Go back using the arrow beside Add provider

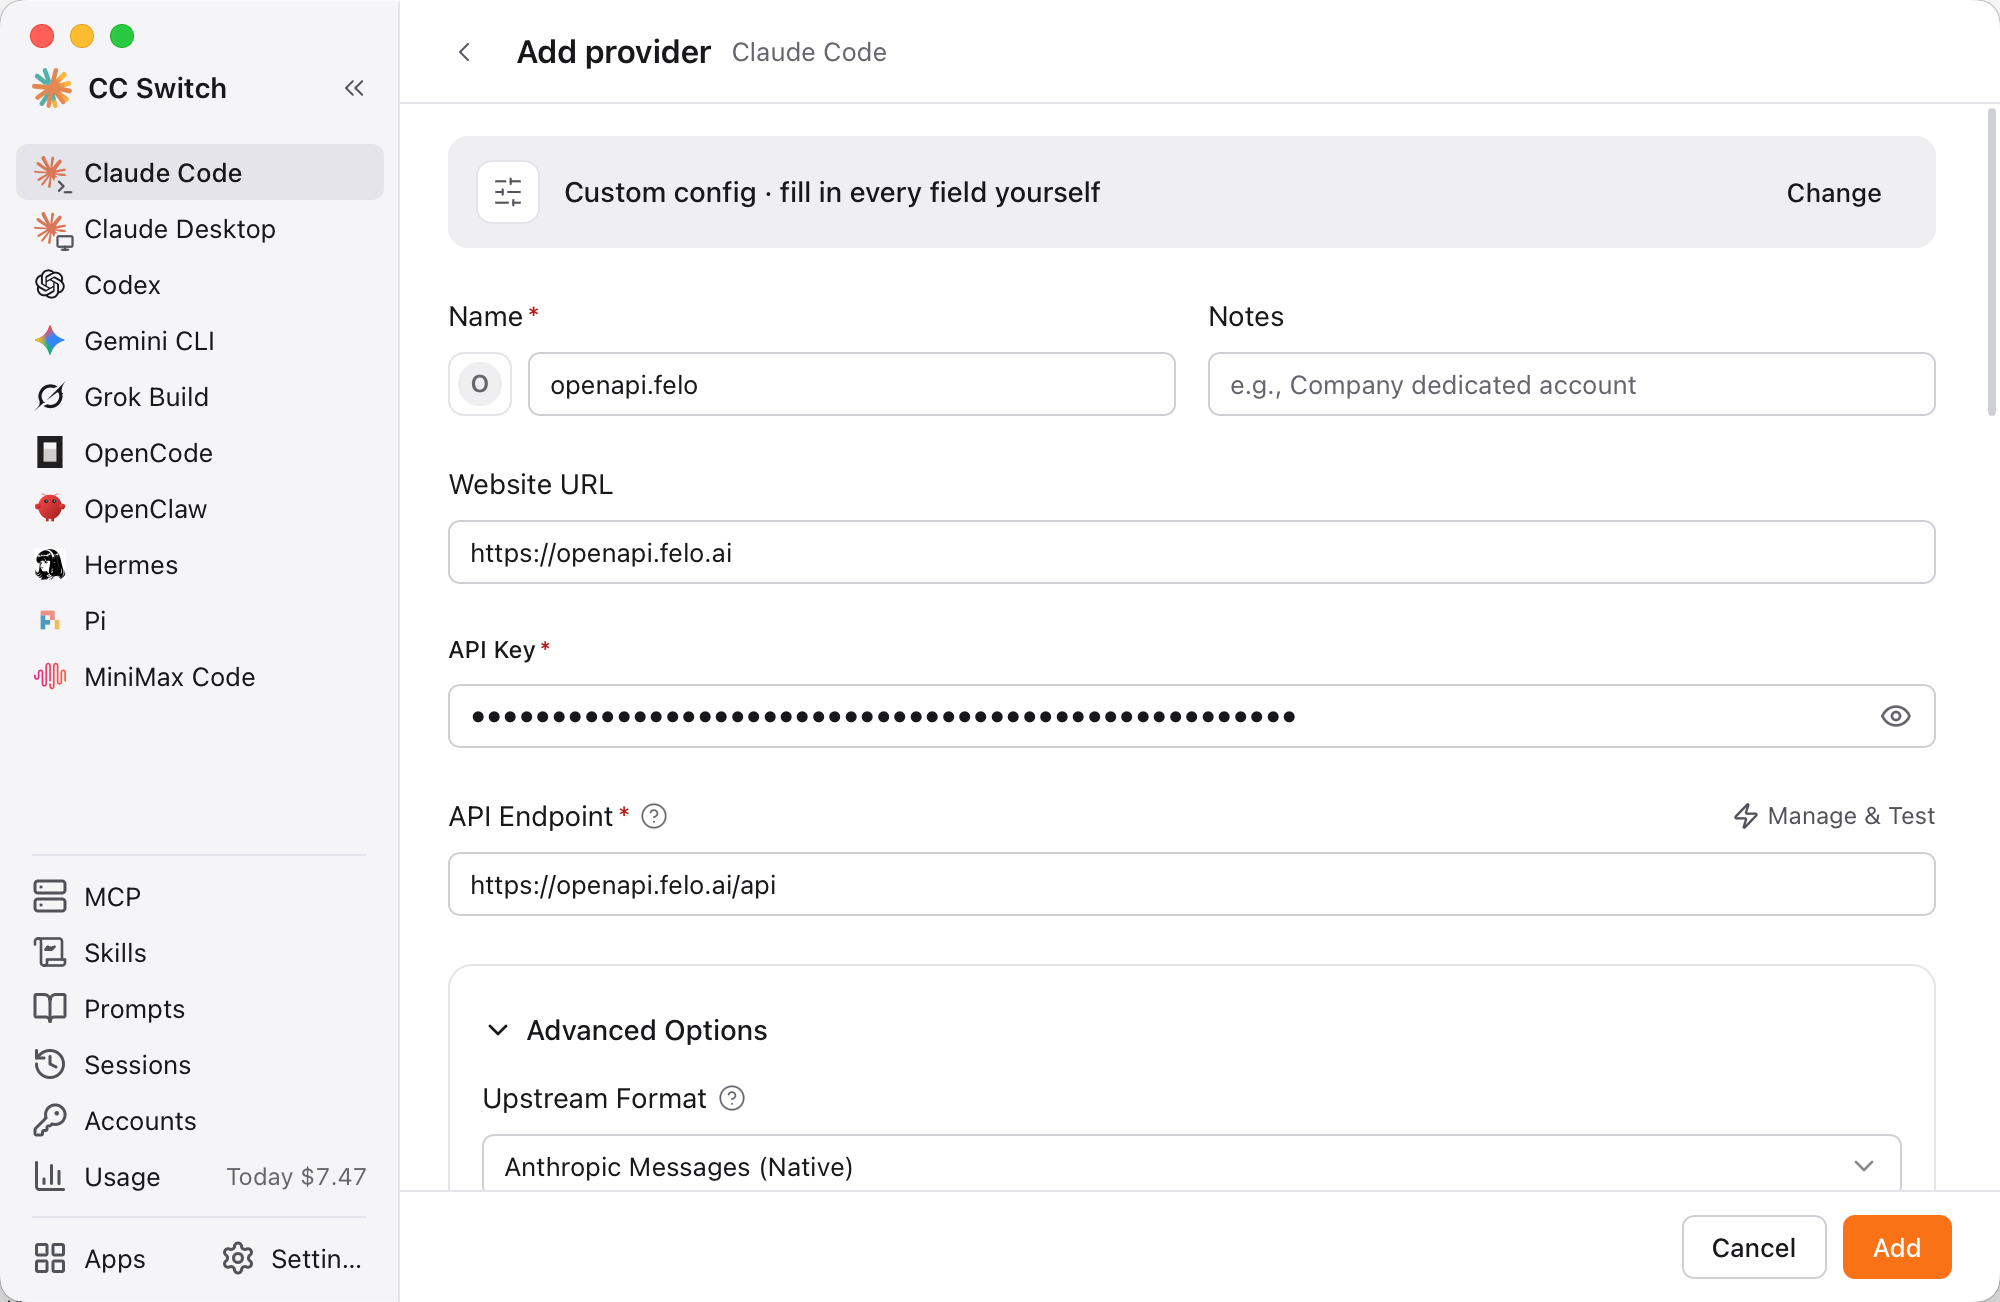(x=464, y=52)
